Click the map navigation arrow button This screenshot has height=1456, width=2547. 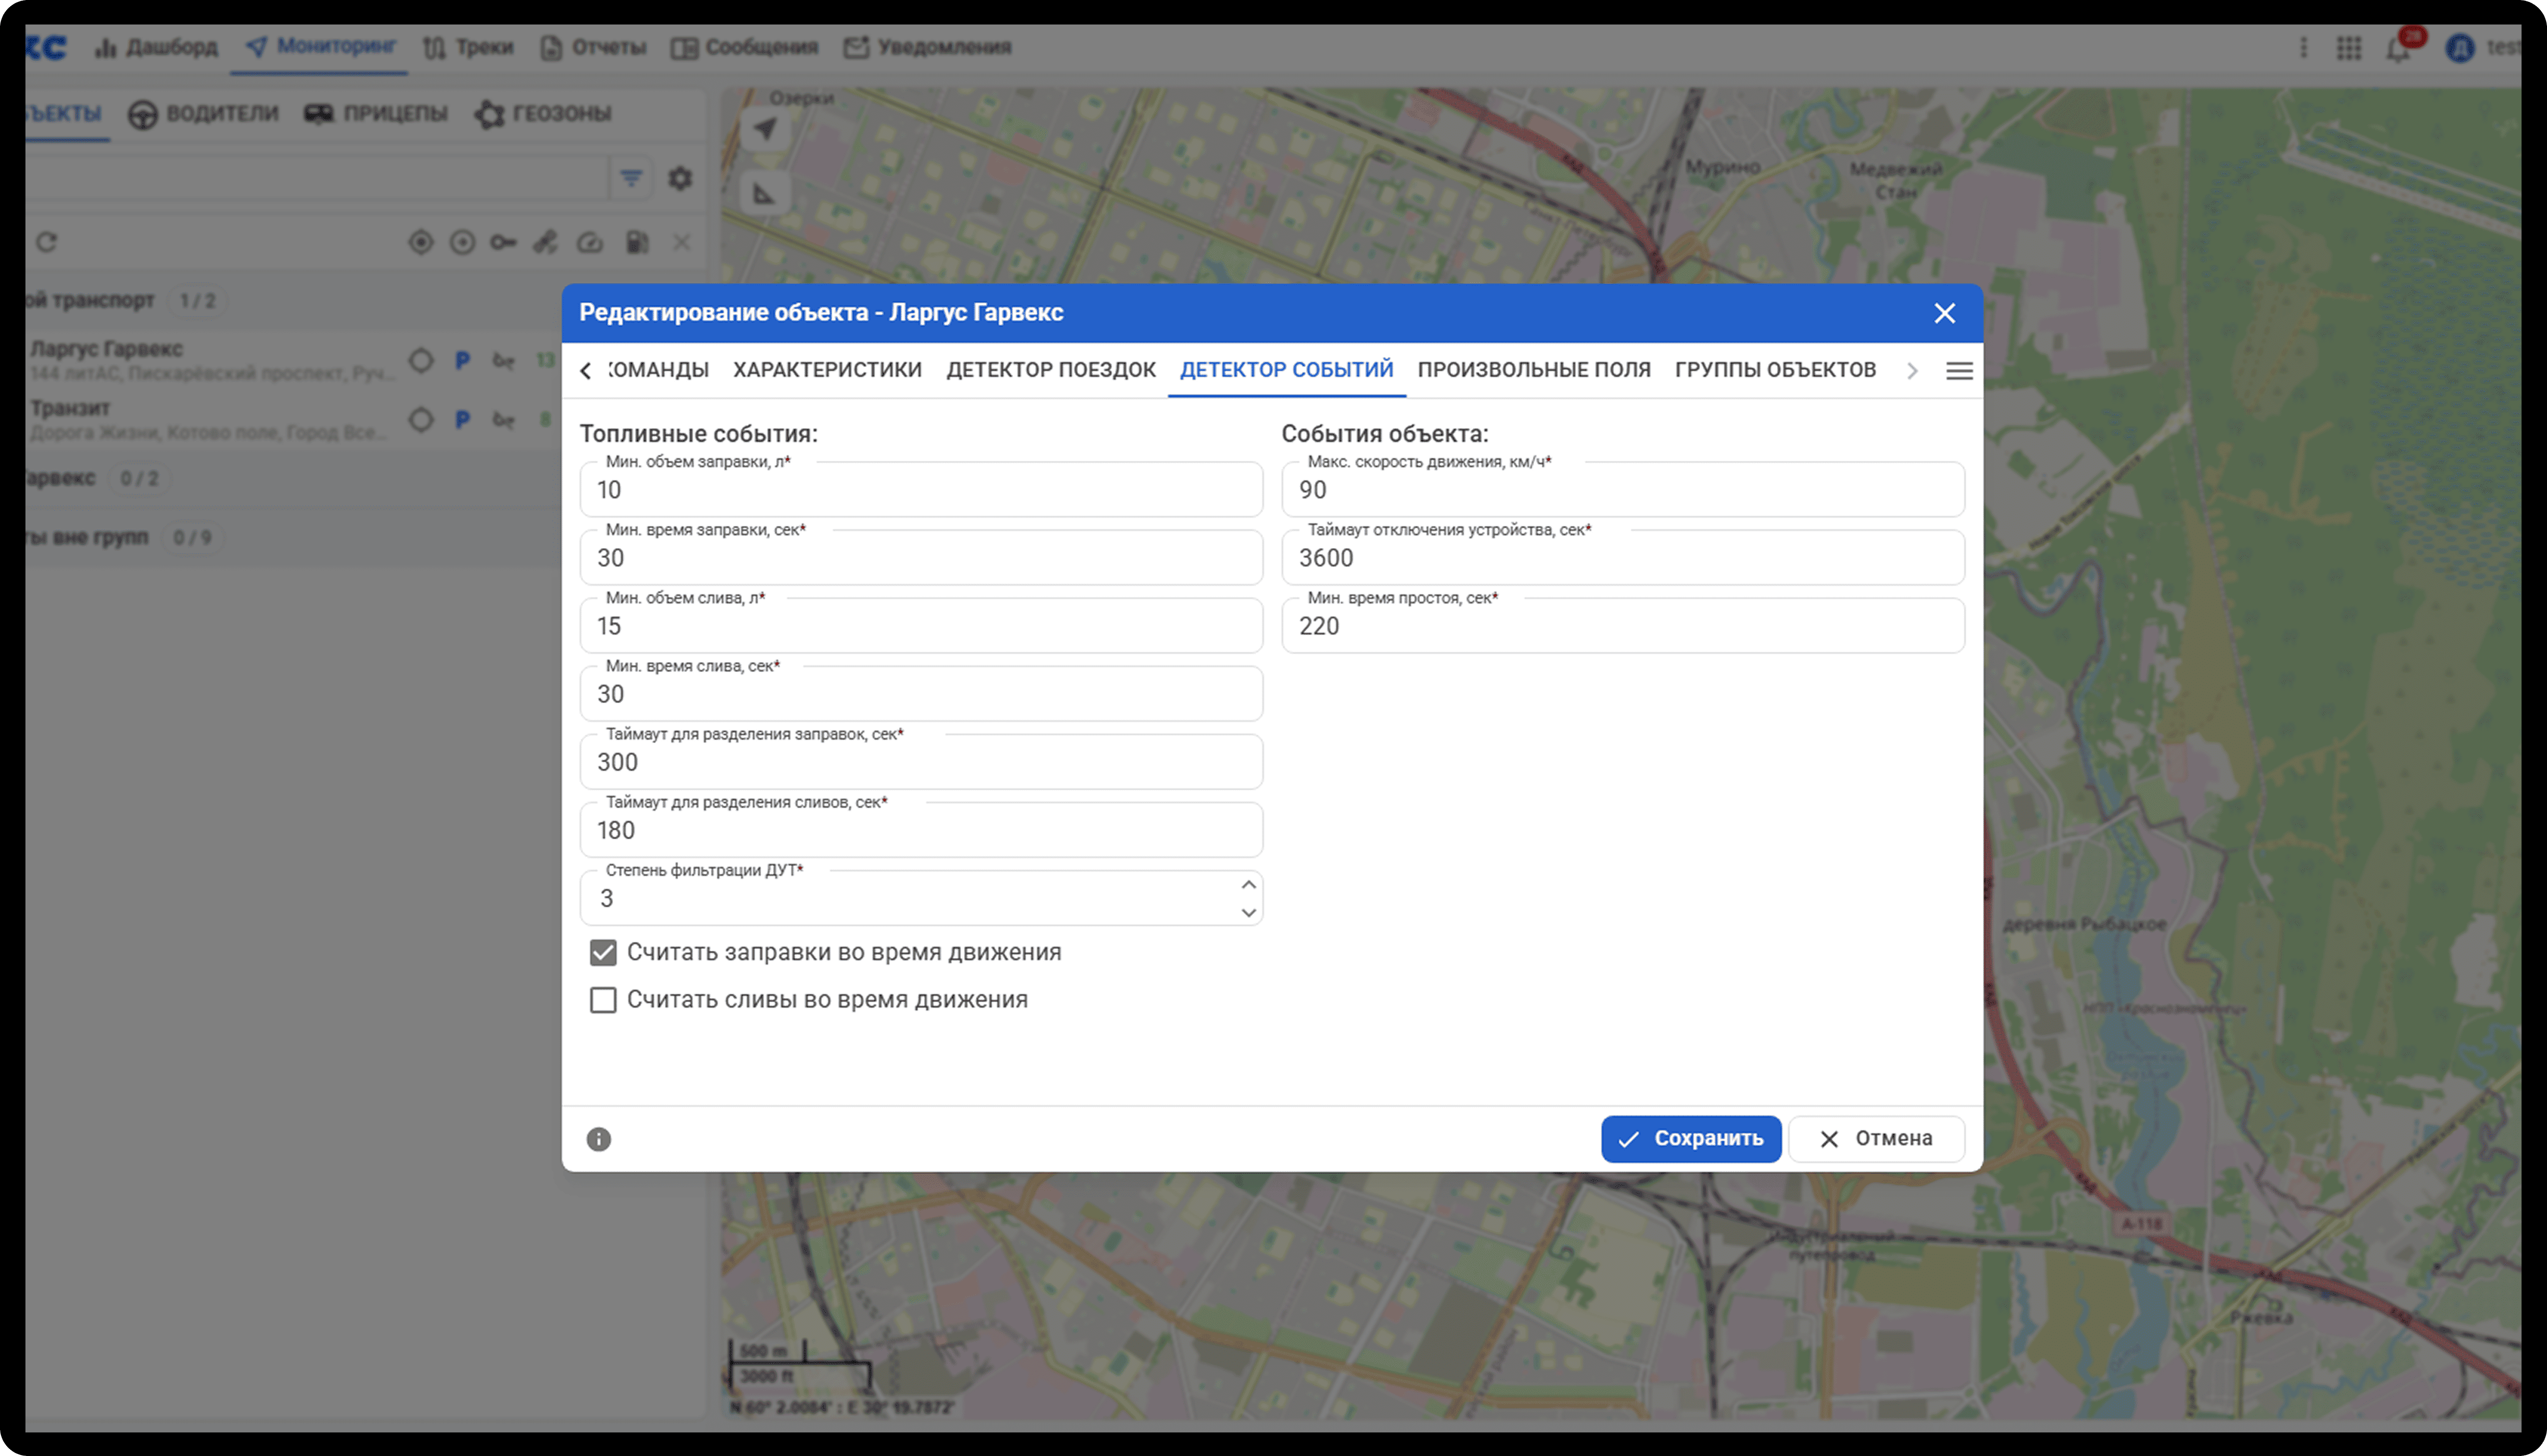(x=765, y=129)
